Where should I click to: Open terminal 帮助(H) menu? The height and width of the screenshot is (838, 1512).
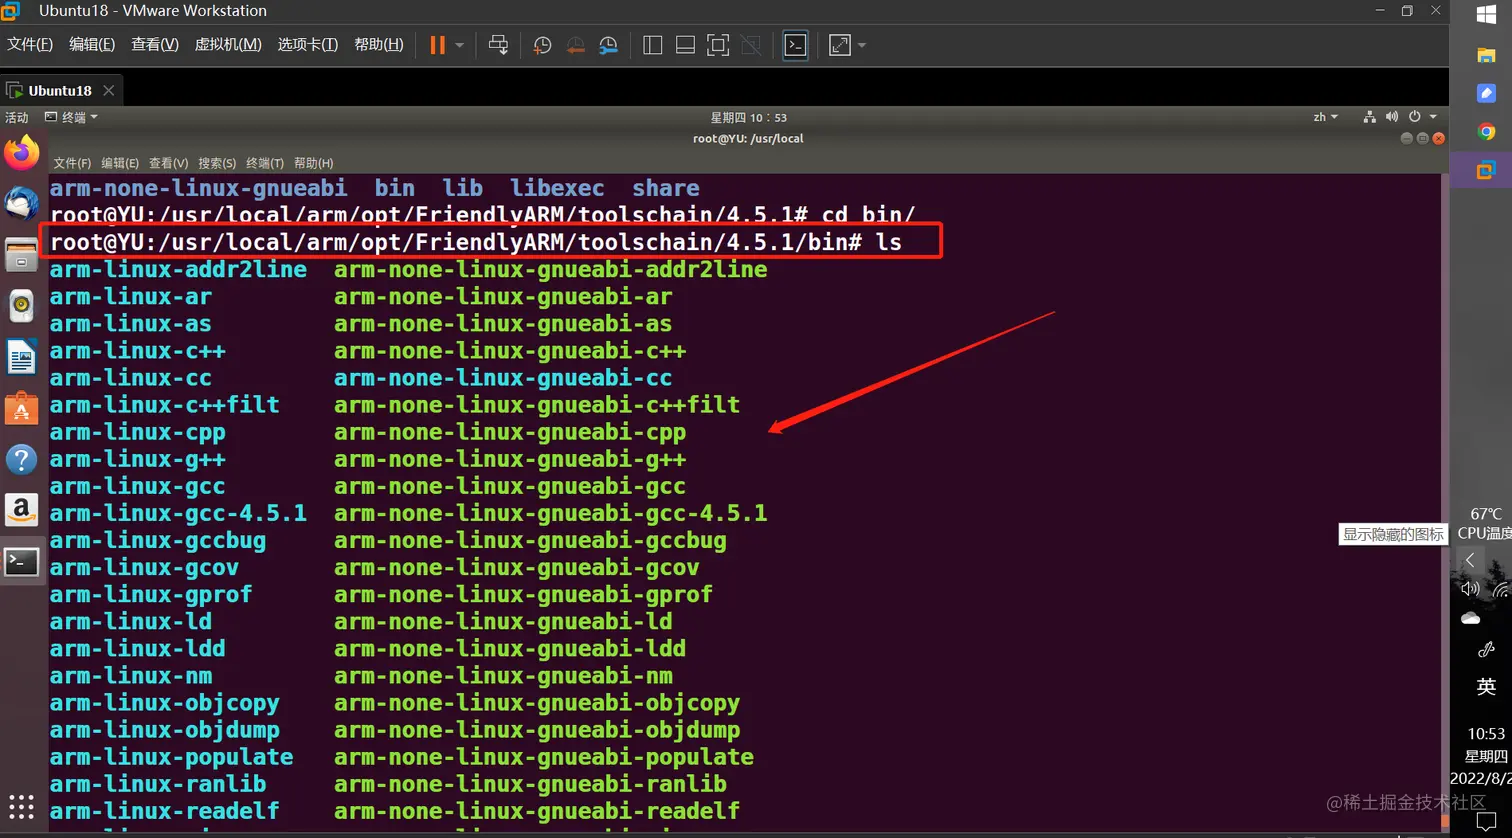(313, 163)
